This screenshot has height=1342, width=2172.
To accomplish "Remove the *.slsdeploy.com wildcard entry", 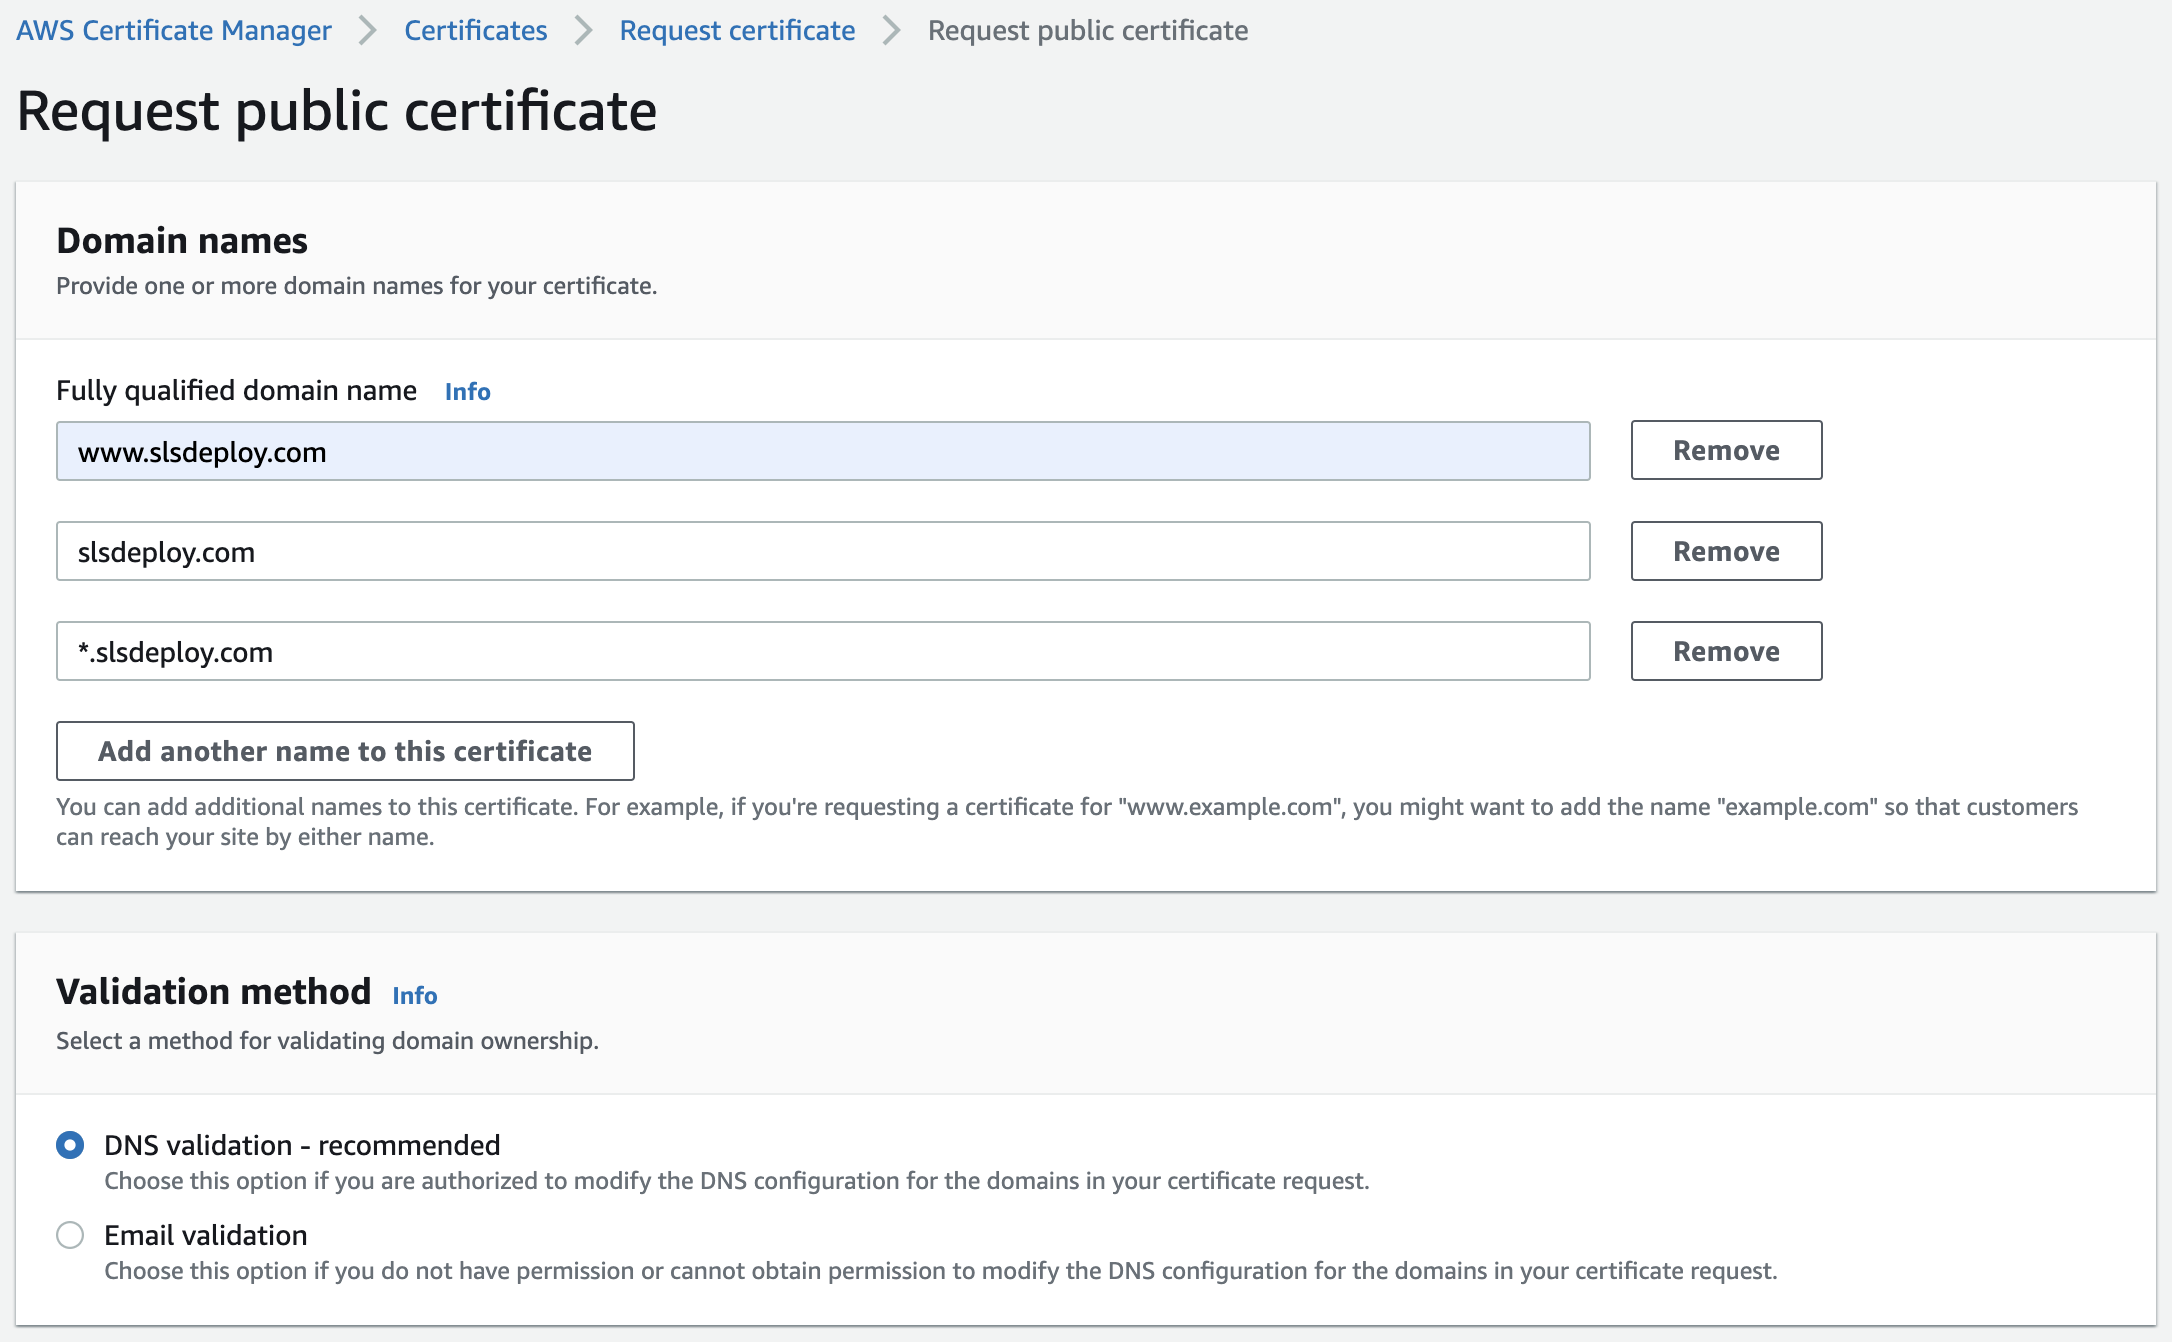I will click(1726, 651).
